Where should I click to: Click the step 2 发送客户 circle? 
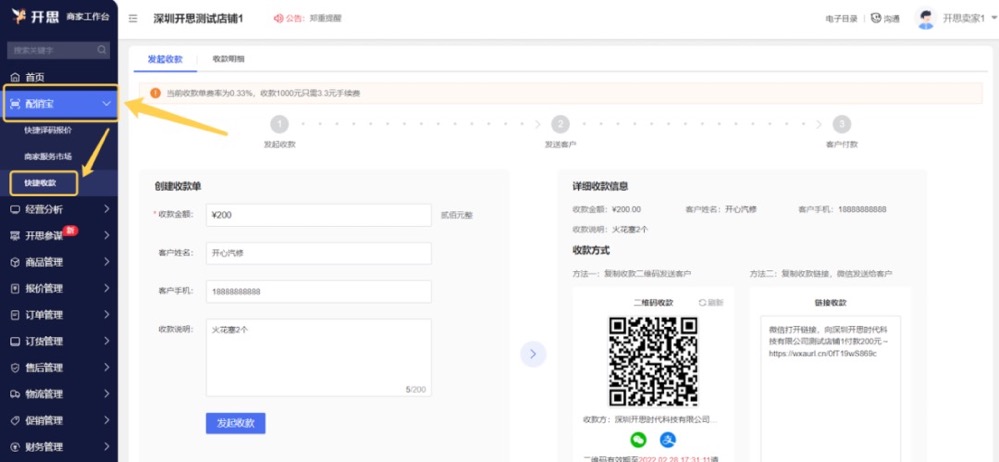[x=560, y=124]
